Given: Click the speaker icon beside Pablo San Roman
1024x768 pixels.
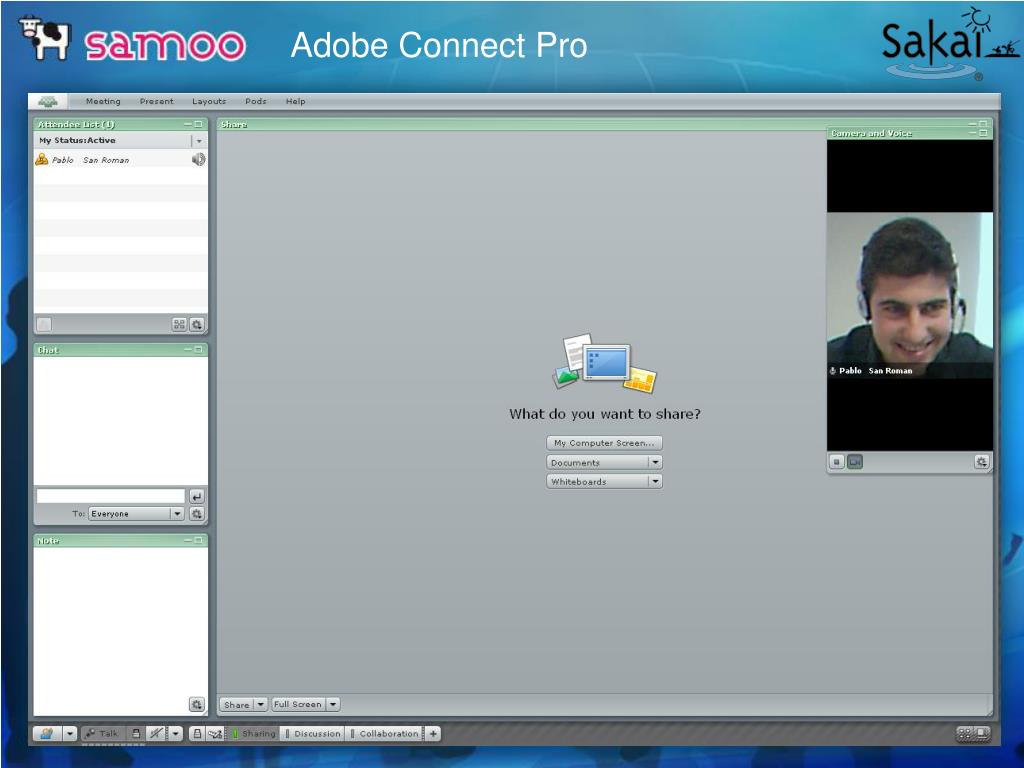Looking at the screenshot, I should 199,159.
